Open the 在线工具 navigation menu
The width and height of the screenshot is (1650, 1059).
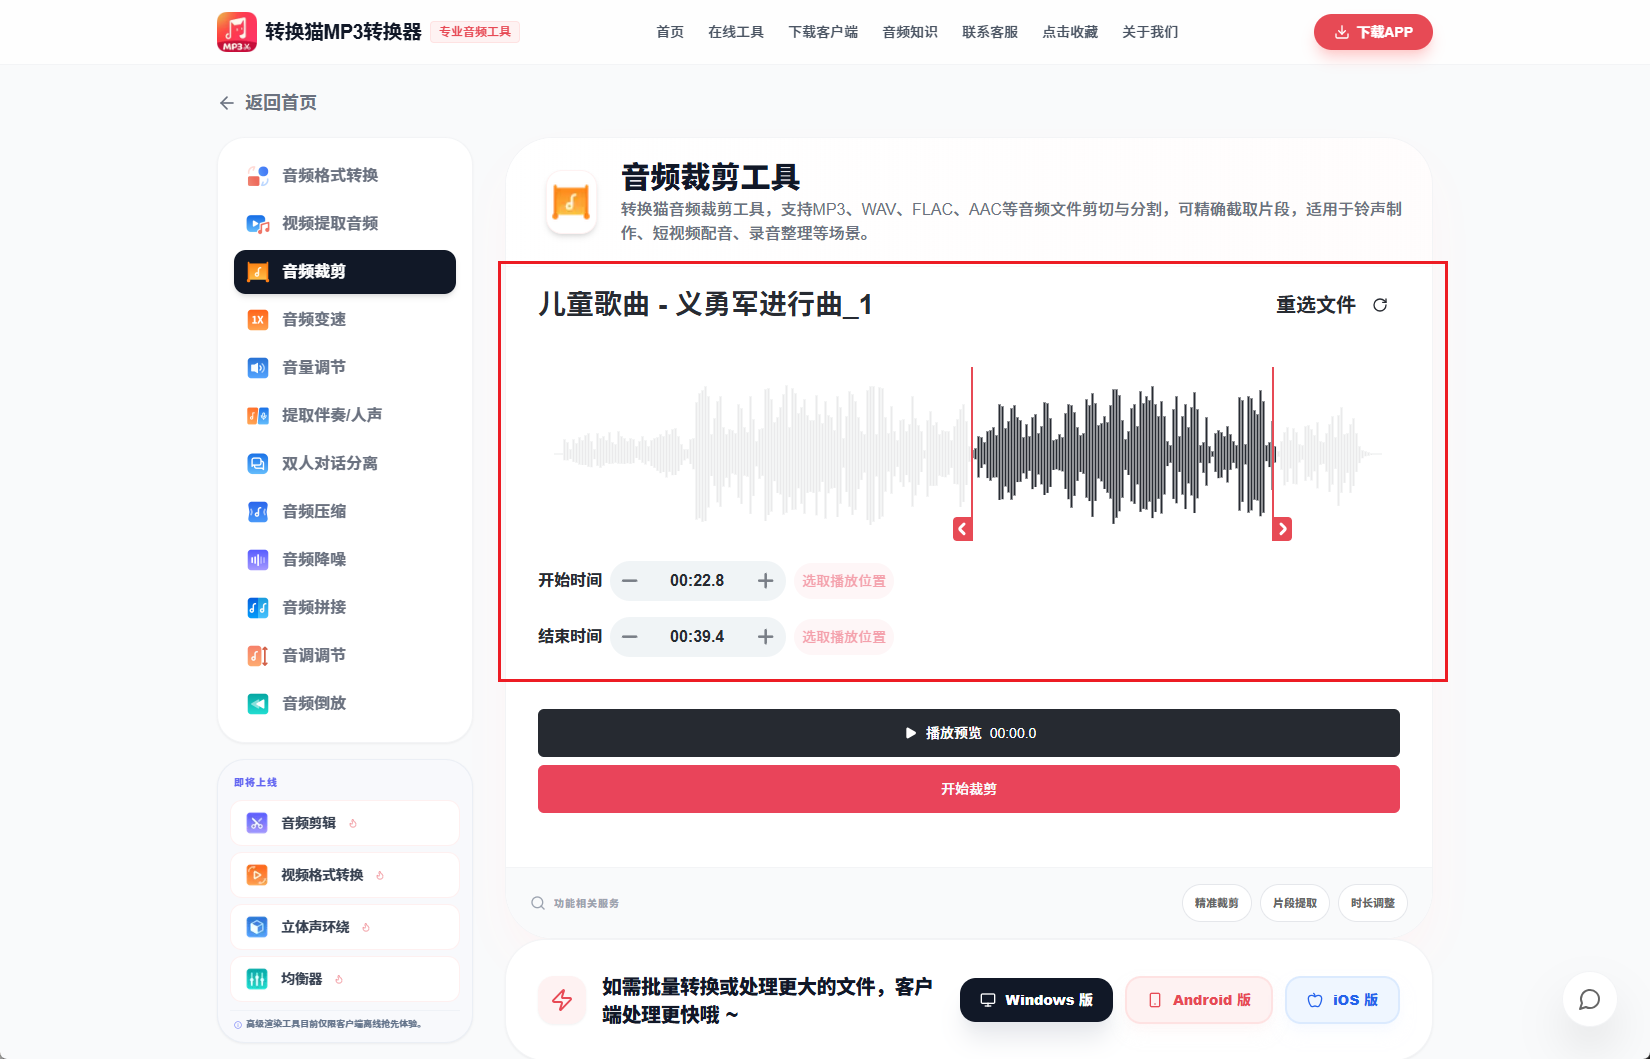[x=736, y=31]
